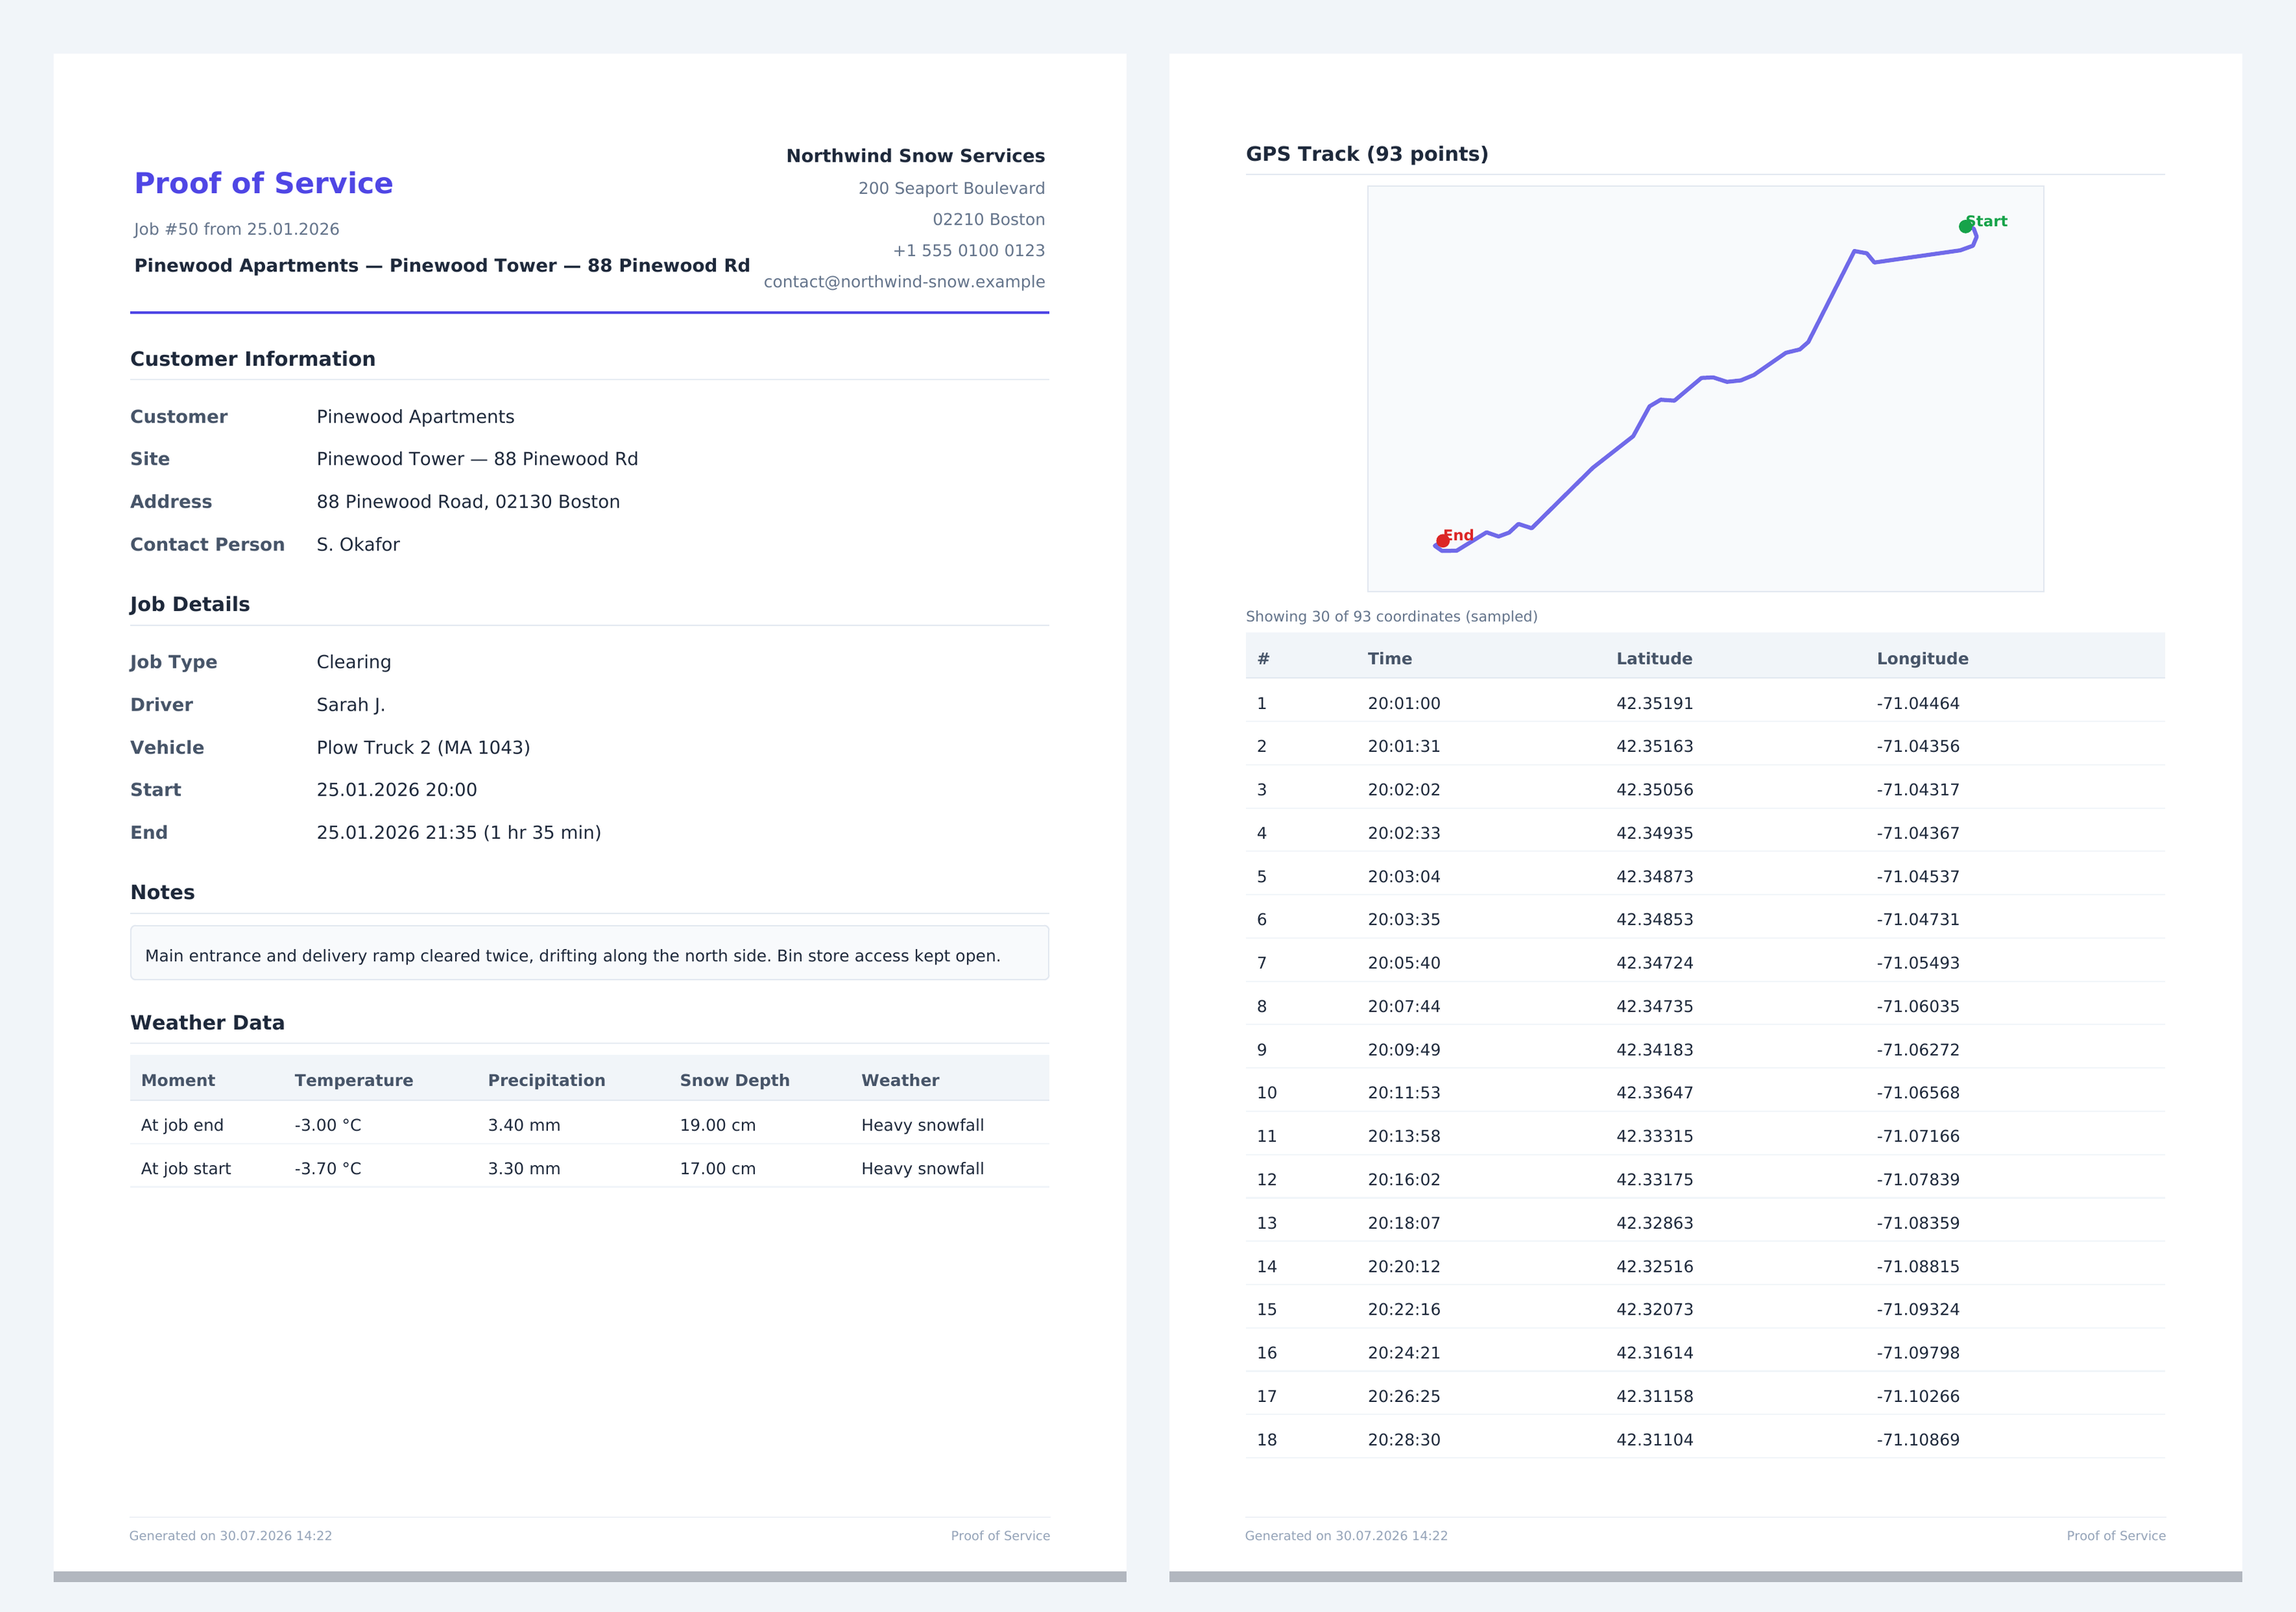Click the 'Temperature' column header
Screen dimensions: 2296x1612
tap(354, 1080)
